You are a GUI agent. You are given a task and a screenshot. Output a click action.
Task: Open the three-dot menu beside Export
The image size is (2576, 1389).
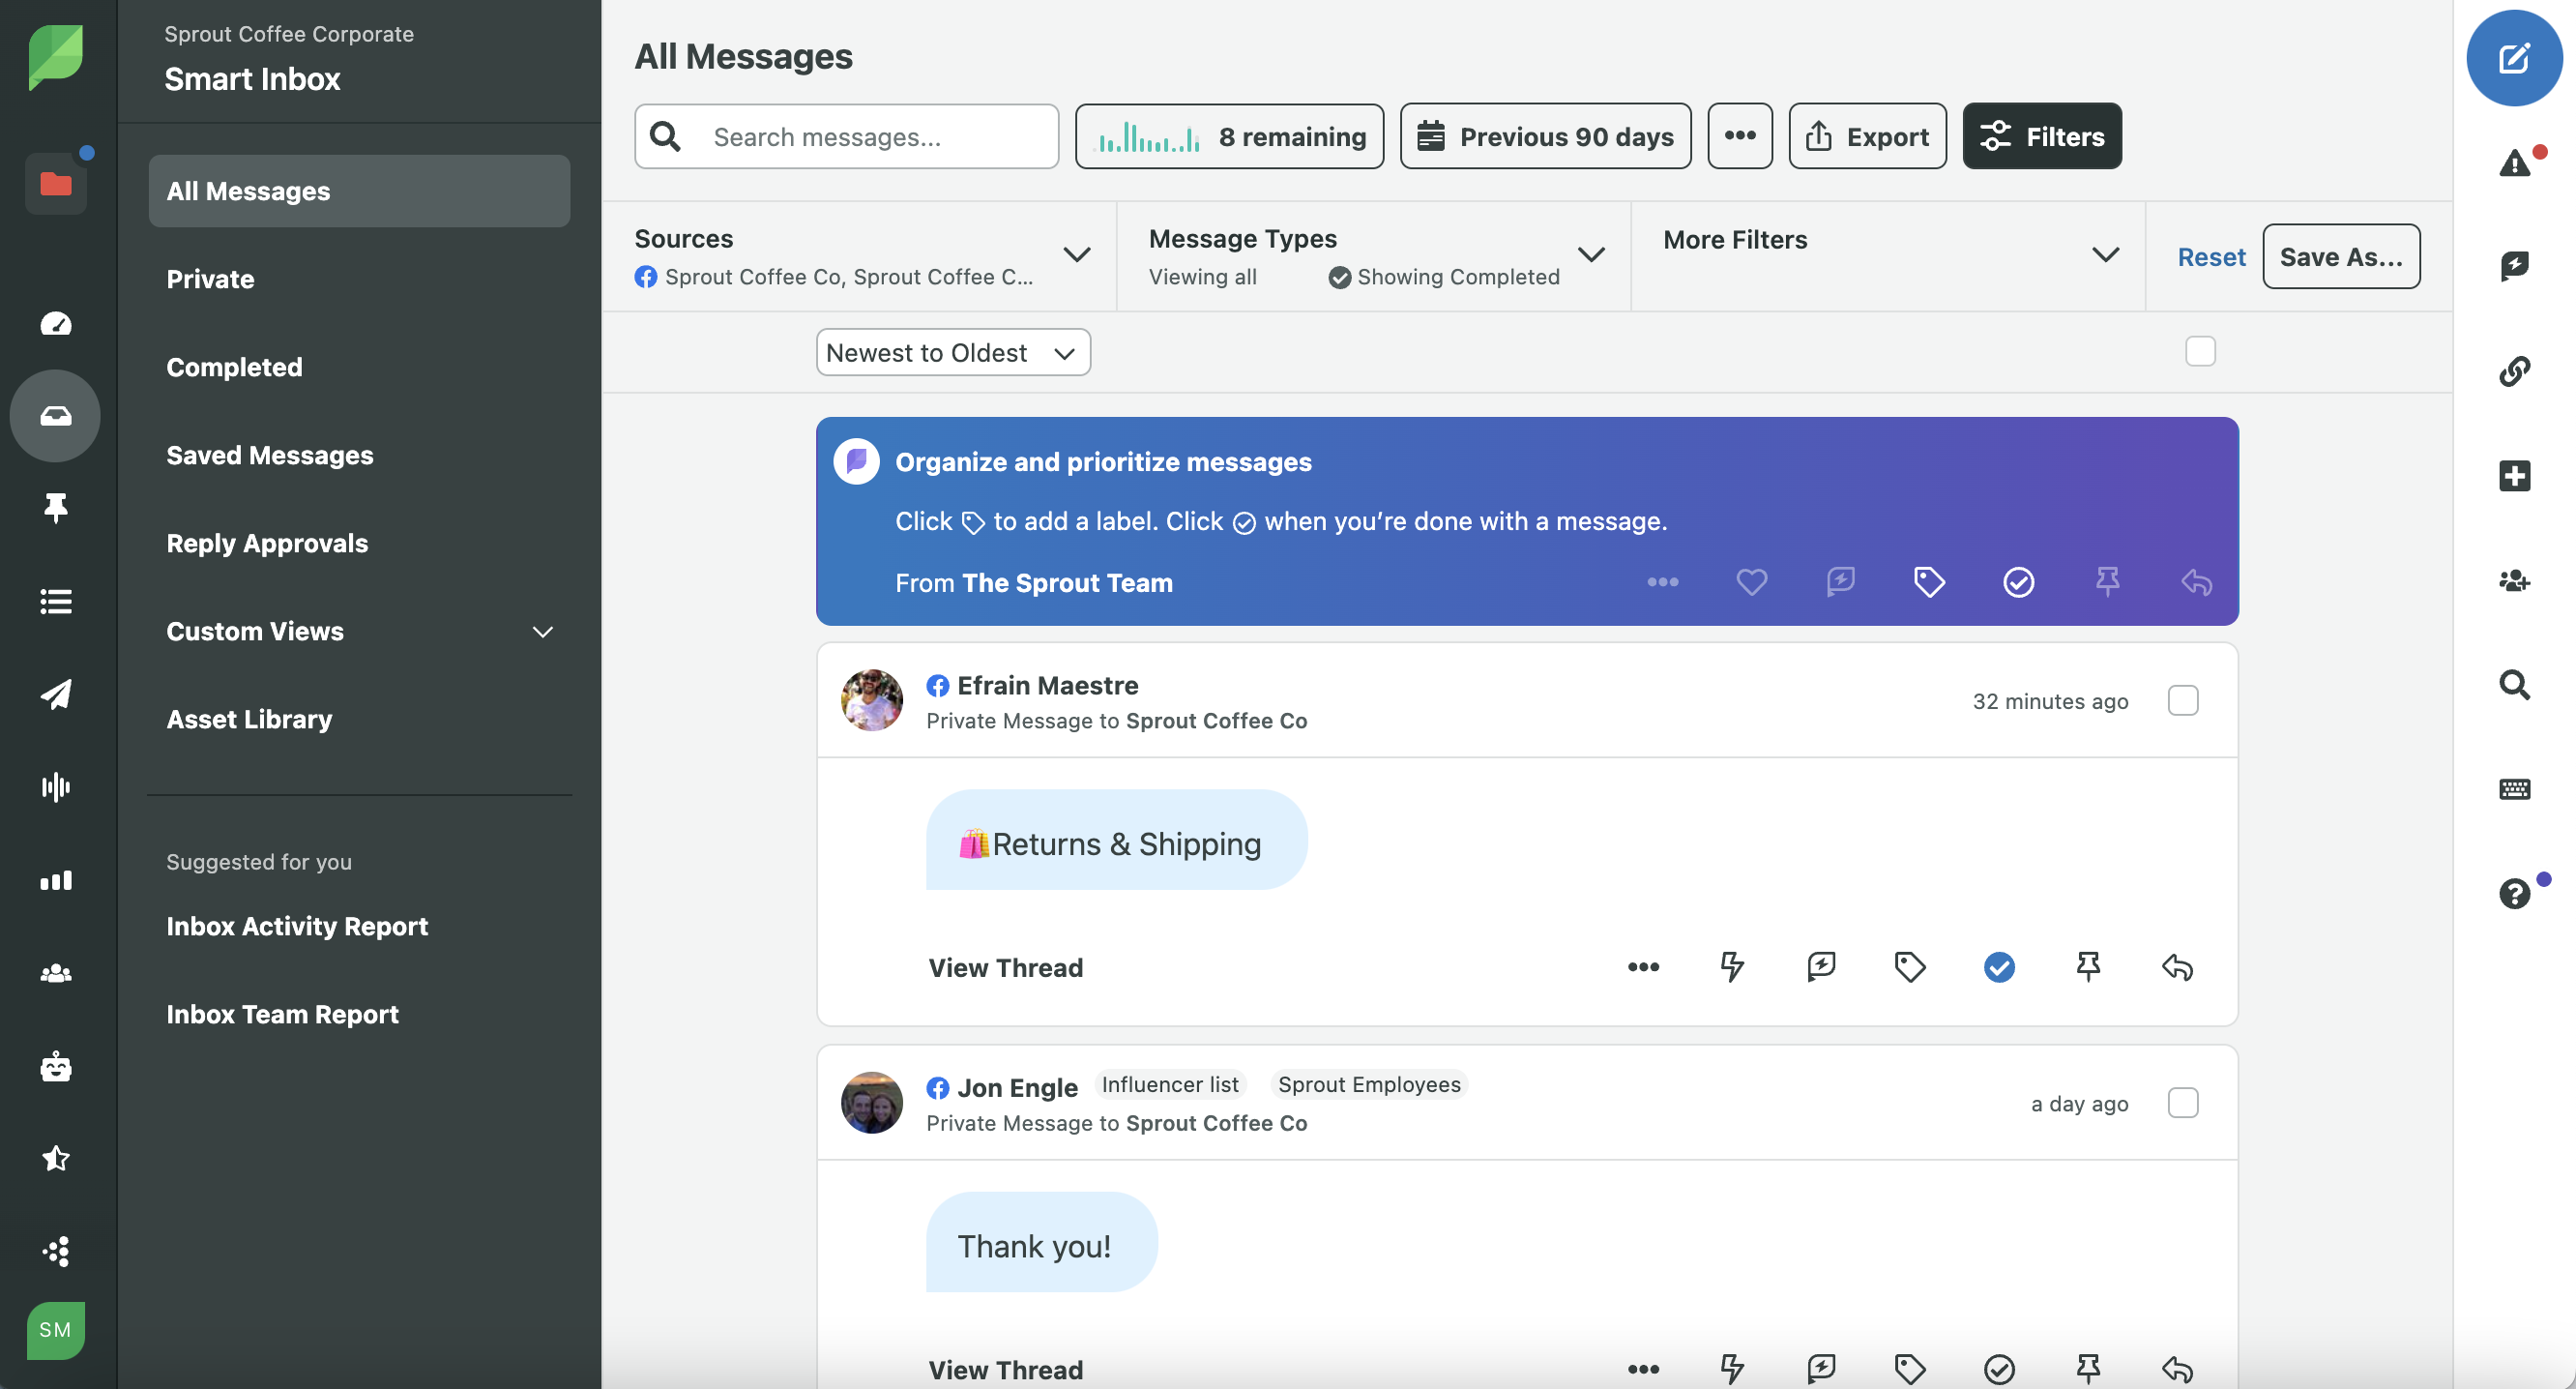[x=1739, y=136]
